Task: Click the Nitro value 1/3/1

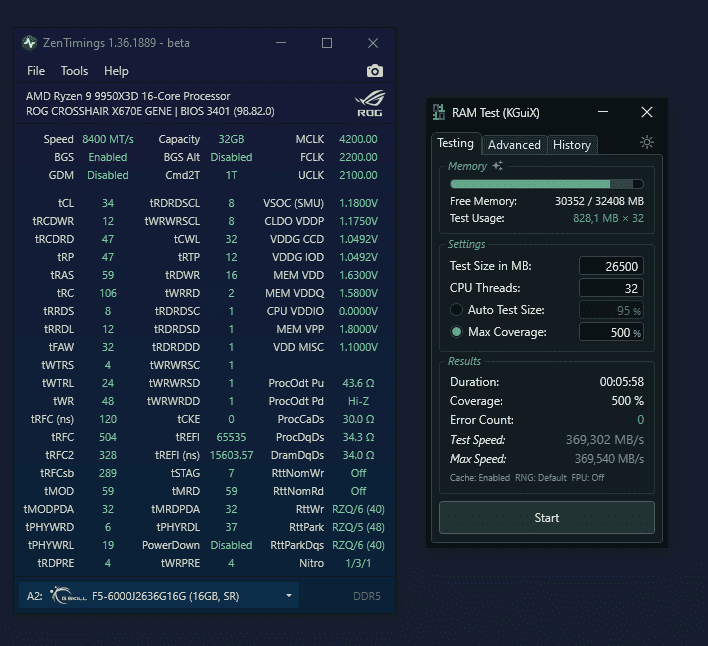Action: (358, 563)
